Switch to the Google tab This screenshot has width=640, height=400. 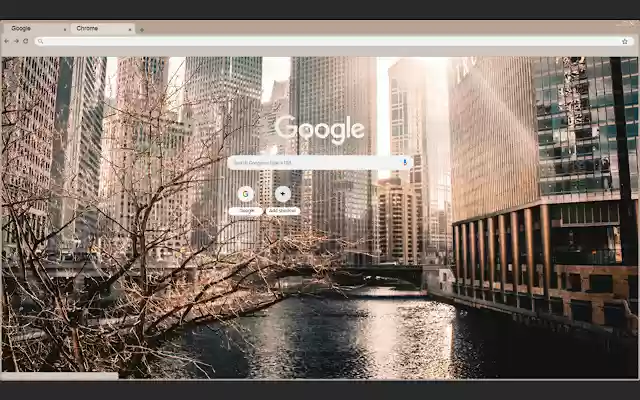tap(36, 29)
